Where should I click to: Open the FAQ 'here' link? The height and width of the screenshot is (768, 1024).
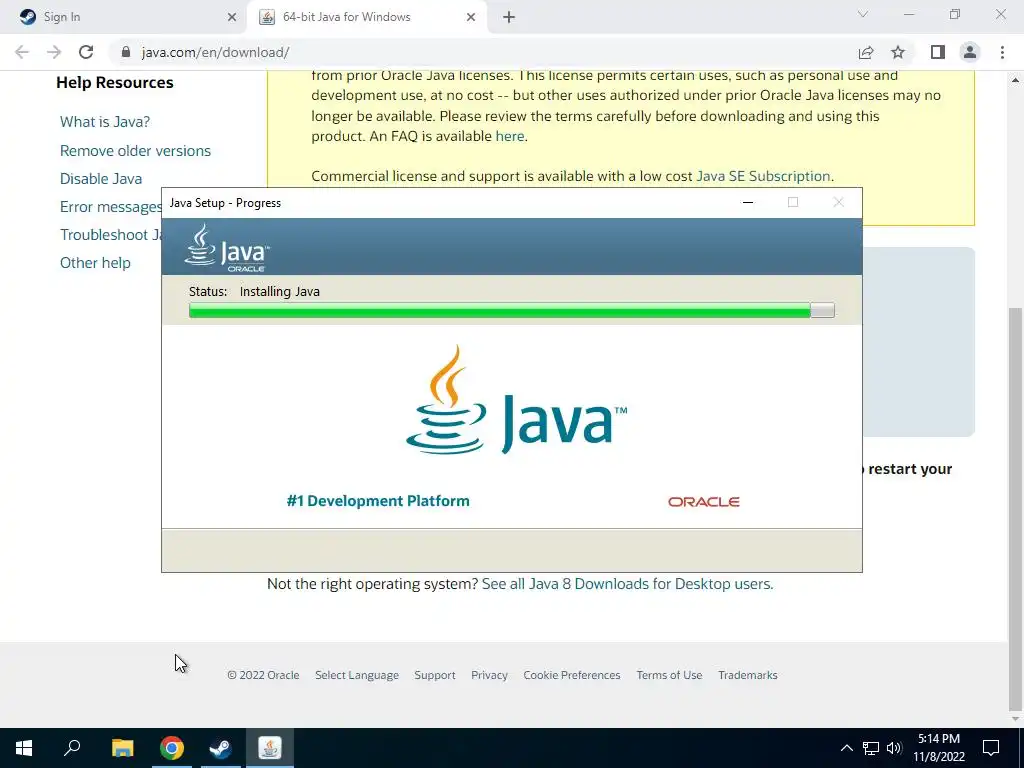pyautogui.click(x=509, y=136)
